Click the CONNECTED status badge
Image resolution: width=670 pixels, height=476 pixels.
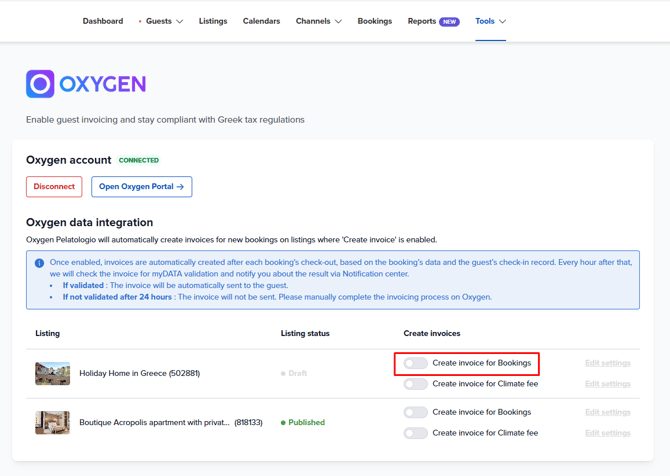(x=139, y=160)
